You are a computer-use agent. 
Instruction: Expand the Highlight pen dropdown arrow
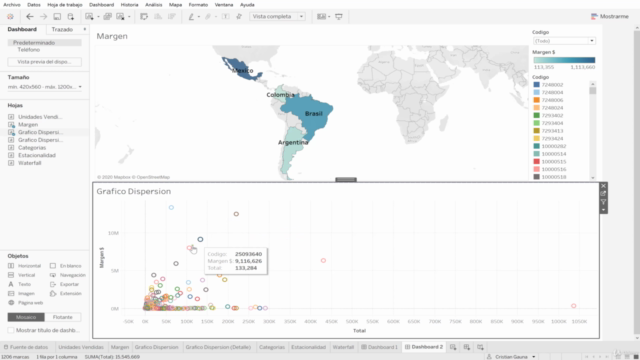pos(199,17)
